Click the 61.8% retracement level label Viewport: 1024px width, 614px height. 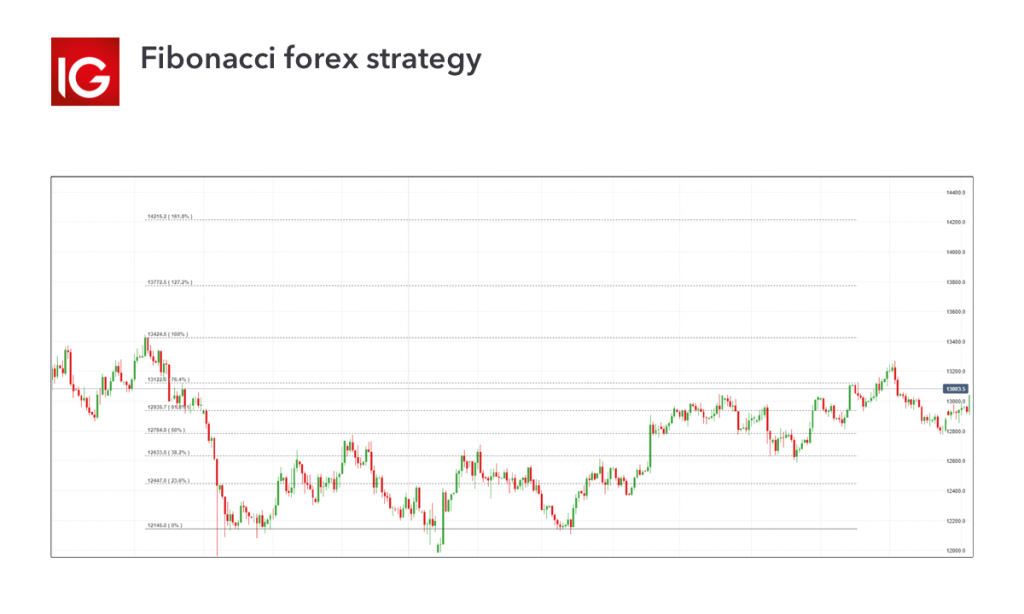168,407
